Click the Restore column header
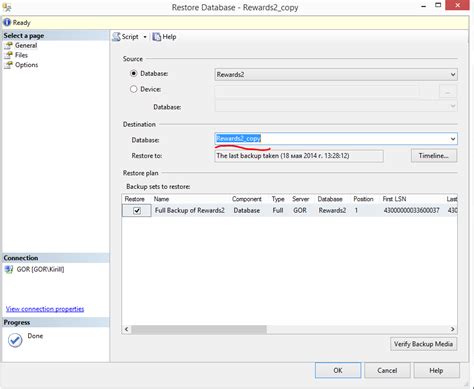This screenshot has height=389, width=474. (x=135, y=199)
